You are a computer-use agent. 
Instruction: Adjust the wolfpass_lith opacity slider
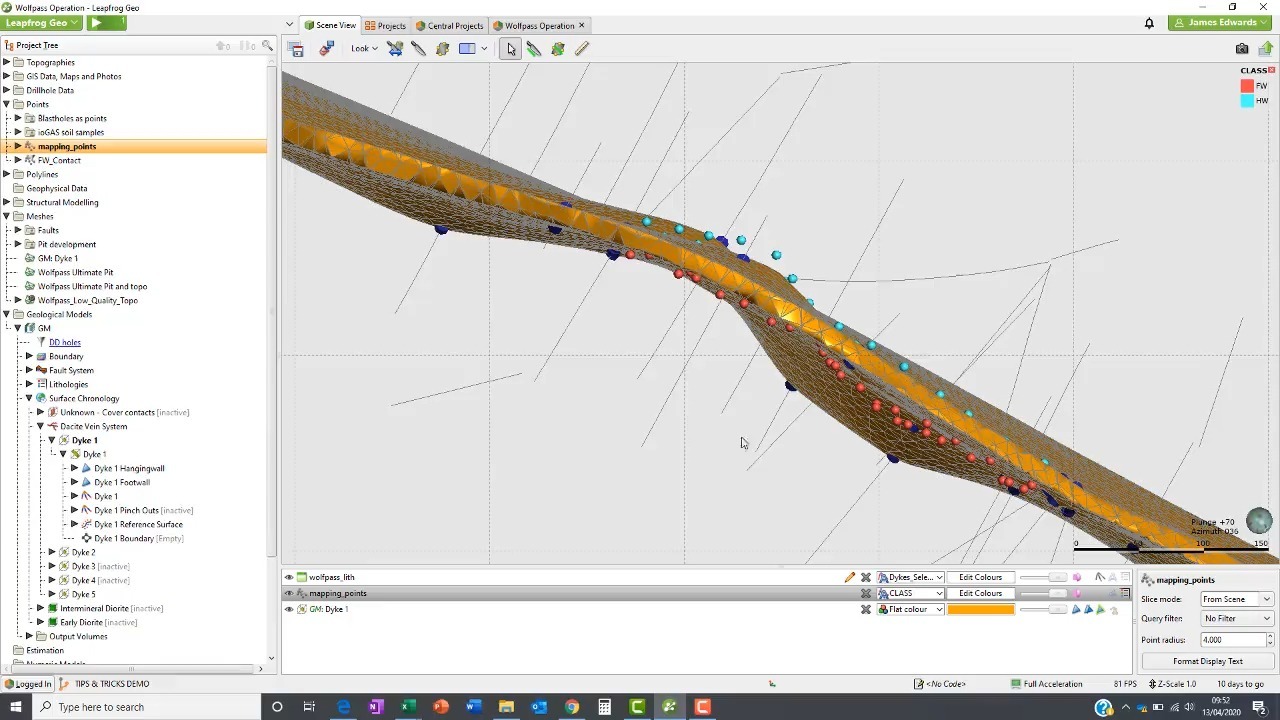(1044, 577)
